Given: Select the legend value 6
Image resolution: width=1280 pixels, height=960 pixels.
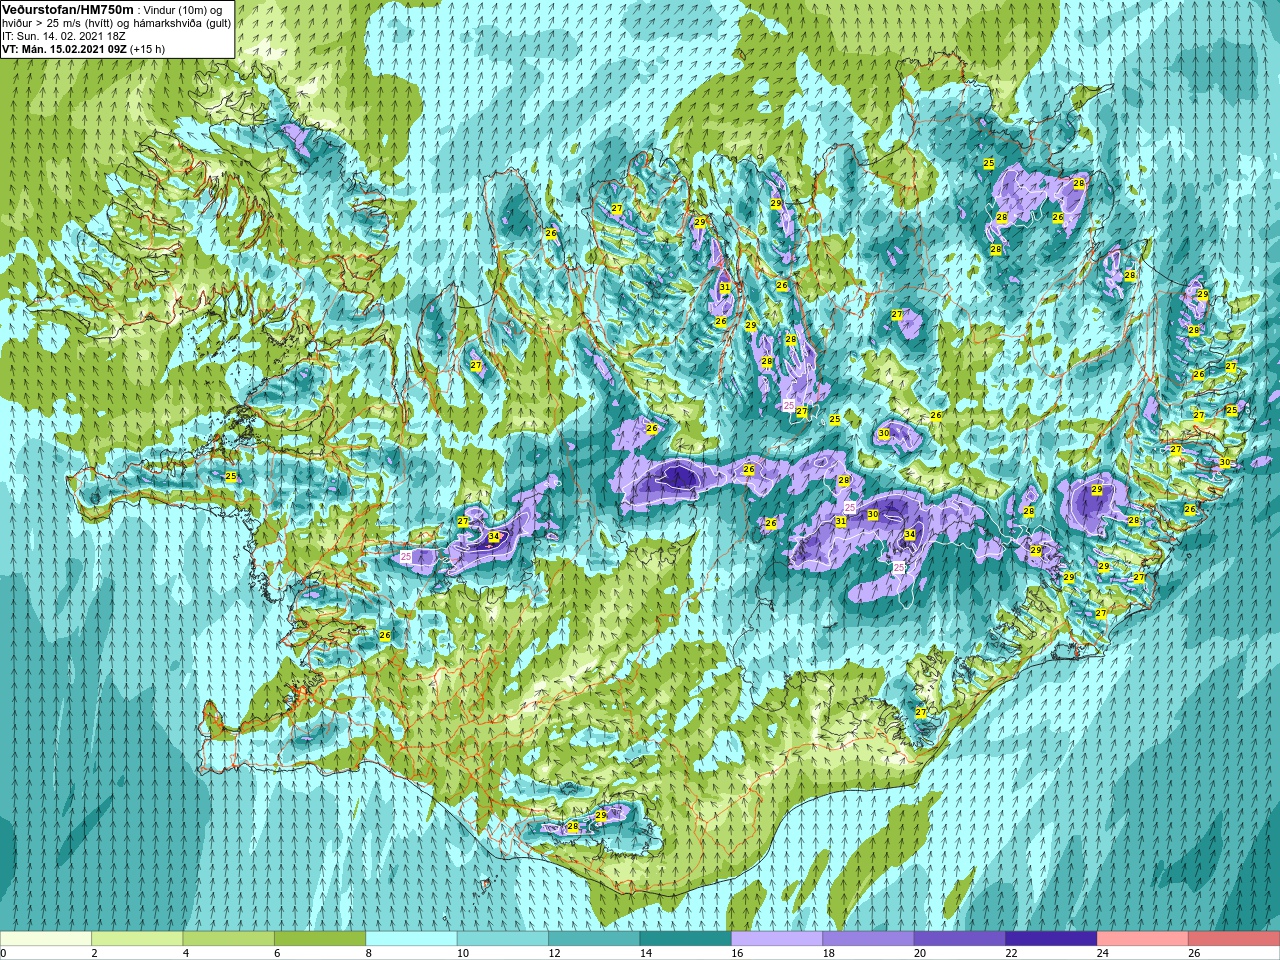Looking at the screenshot, I should coord(277,953).
